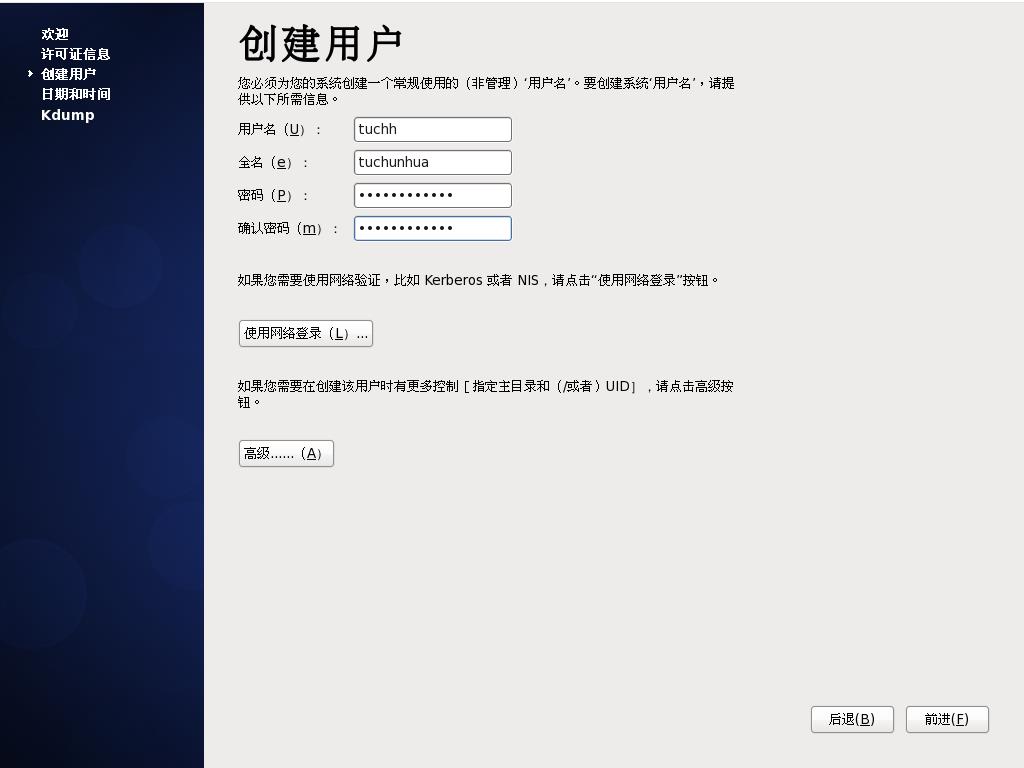
Task: Proceed with the 前进(F) forward button
Action: 947,719
